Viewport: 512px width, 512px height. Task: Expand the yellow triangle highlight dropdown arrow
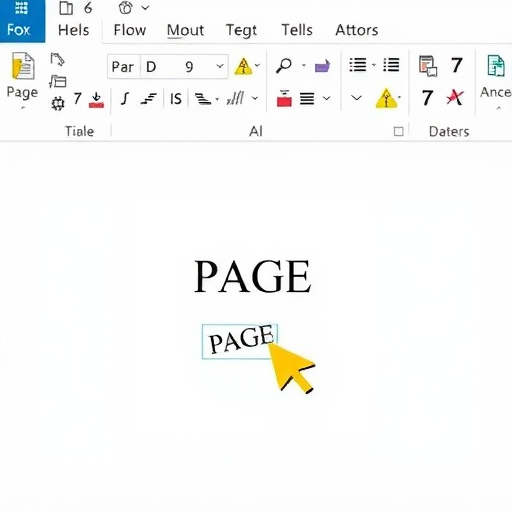click(x=257, y=65)
